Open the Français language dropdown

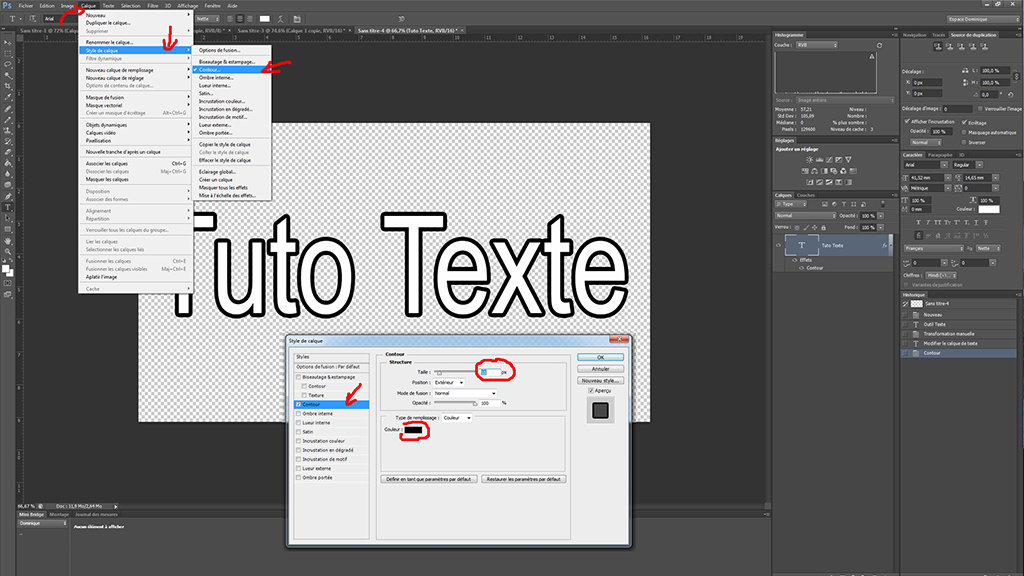[x=934, y=248]
